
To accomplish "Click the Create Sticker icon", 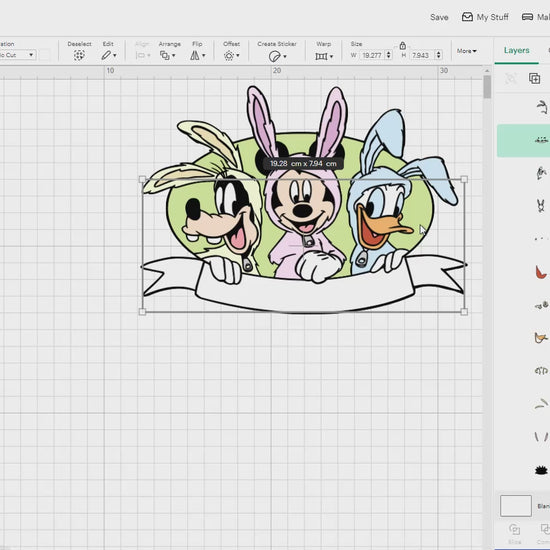I will tap(274, 56).
